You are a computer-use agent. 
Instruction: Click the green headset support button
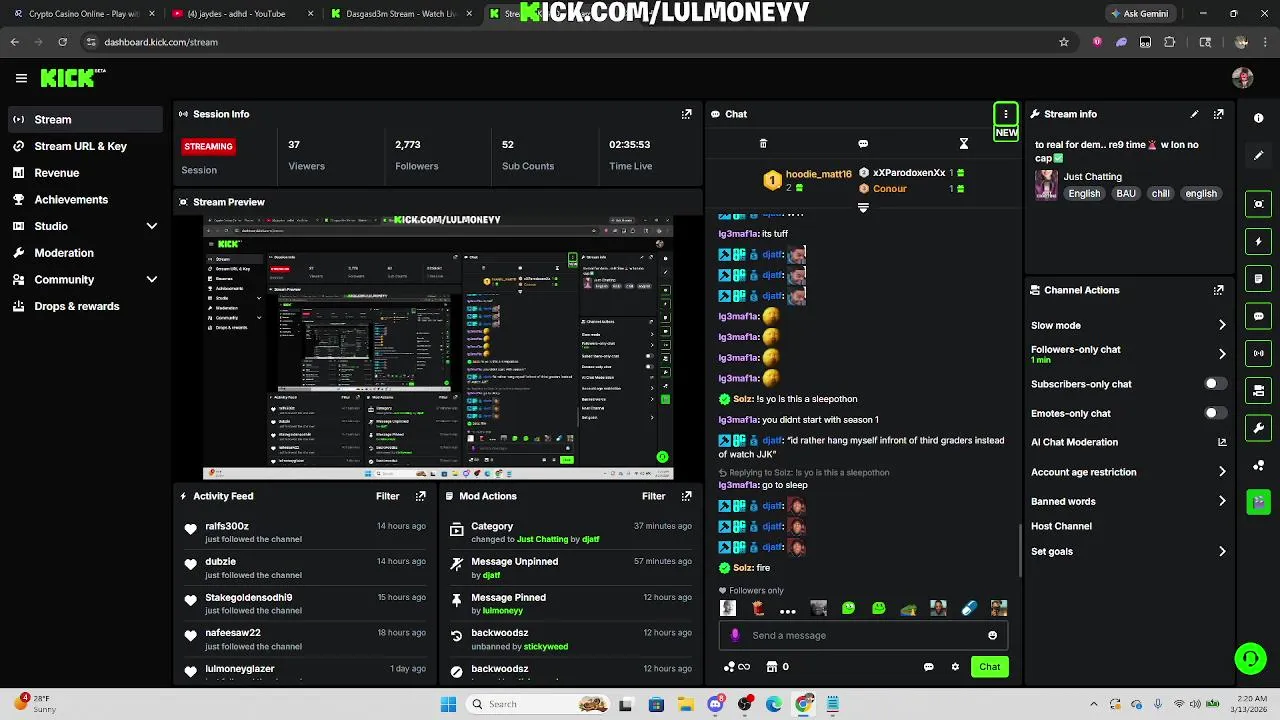pos(1250,658)
